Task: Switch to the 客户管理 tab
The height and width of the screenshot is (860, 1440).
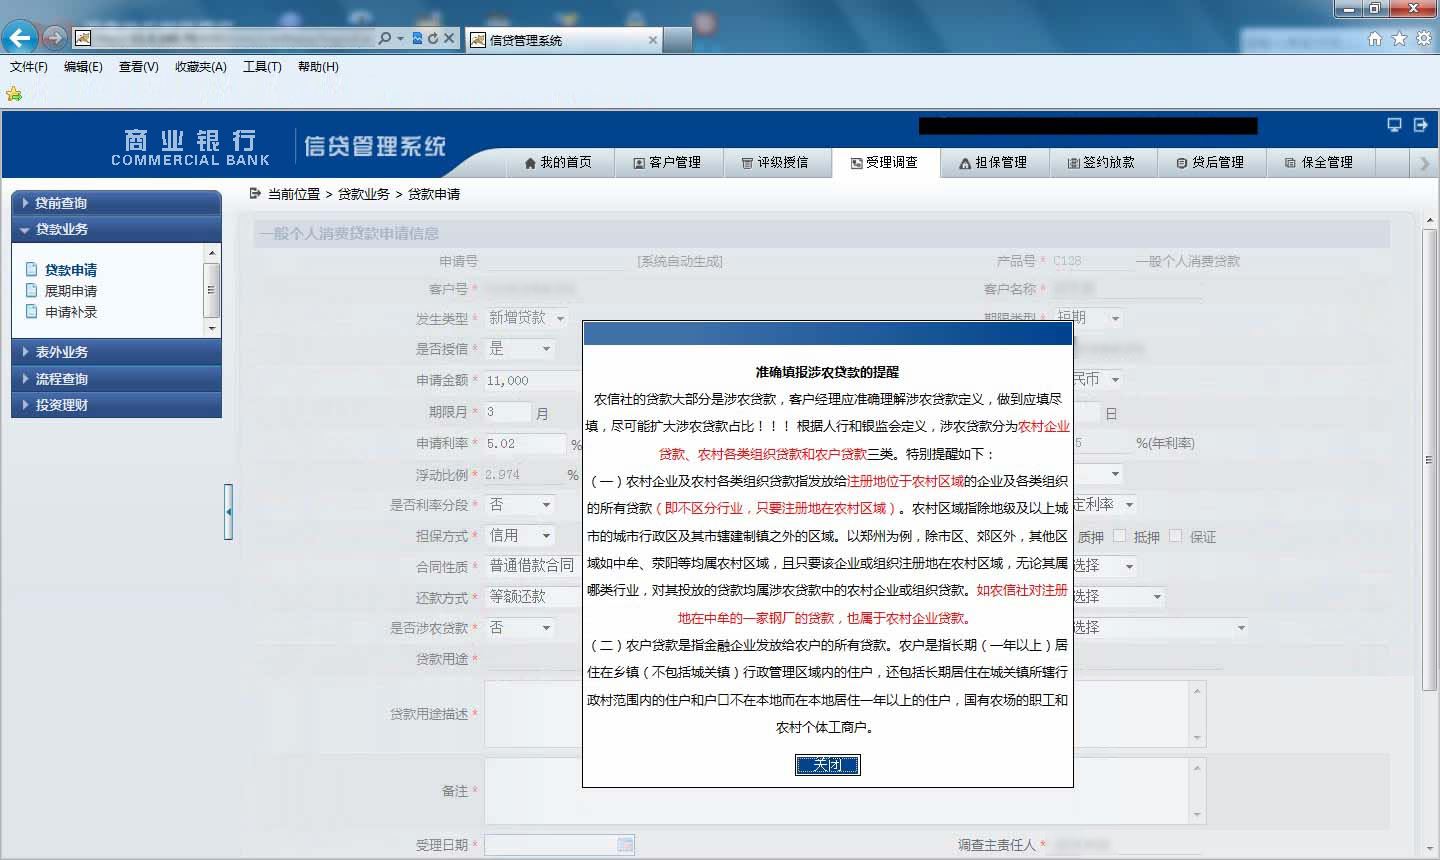Action: tap(667, 162)
